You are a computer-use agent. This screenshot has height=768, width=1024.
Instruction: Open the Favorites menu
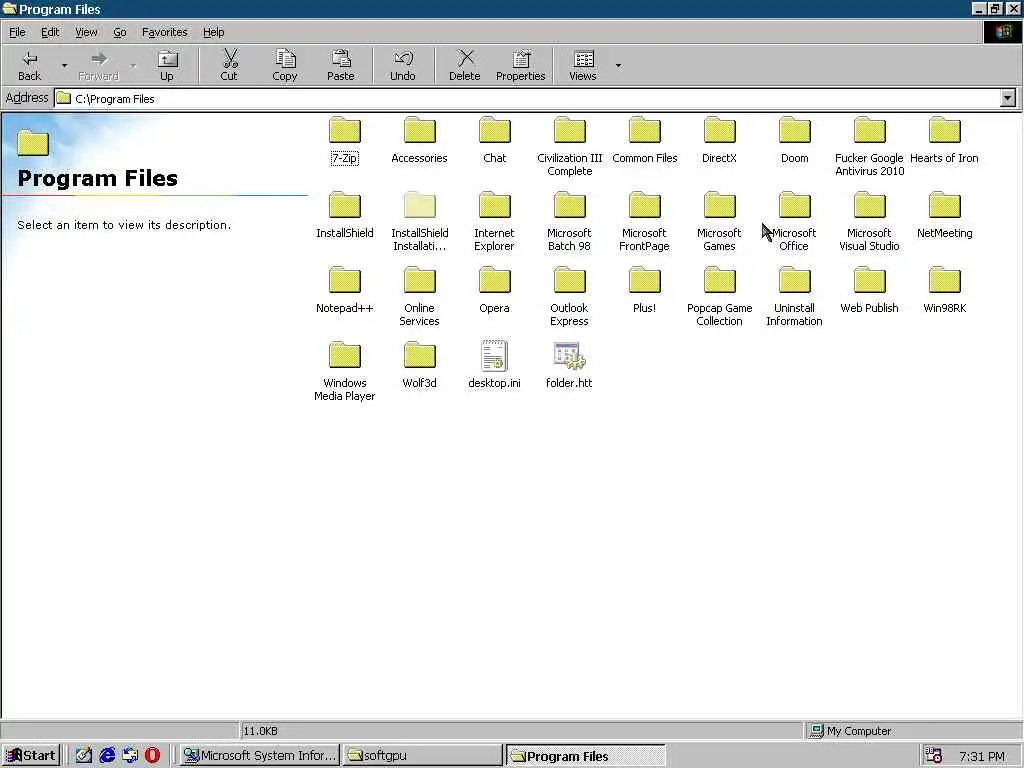pyautogui.click(x=165, y=32)
